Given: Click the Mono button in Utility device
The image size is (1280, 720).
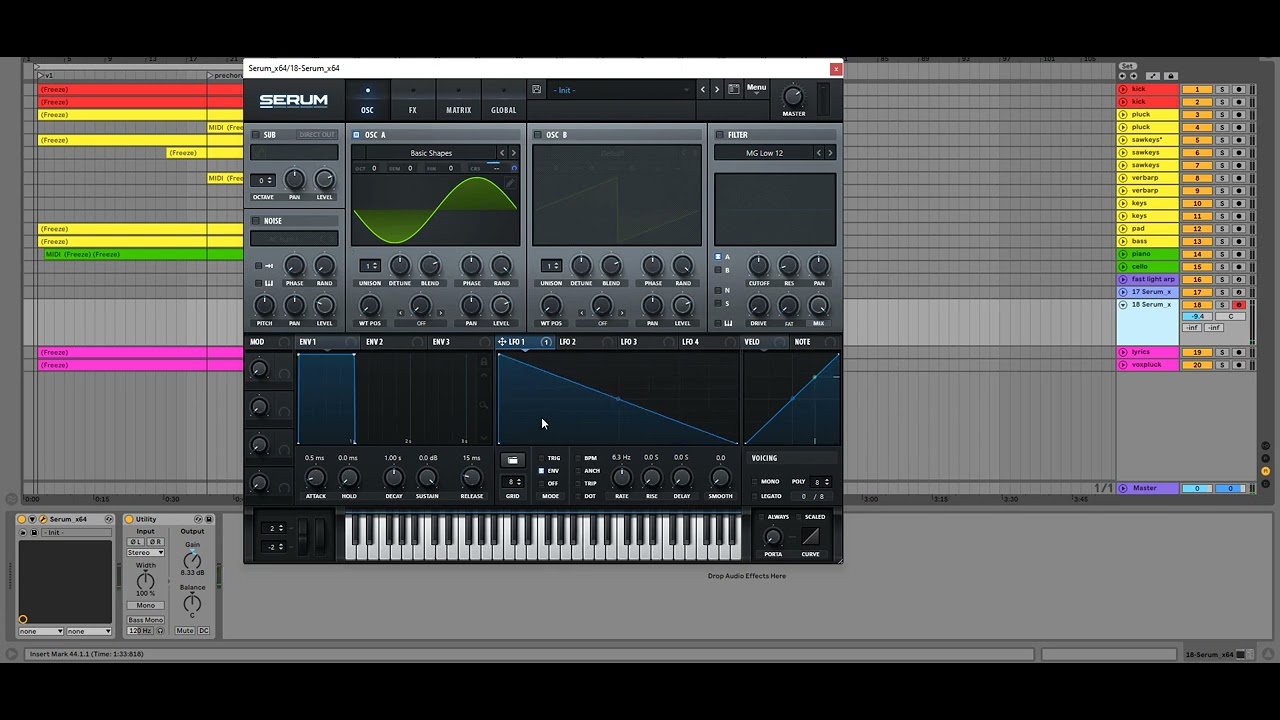Looking at the screenshot, I should tap(145, 605).
